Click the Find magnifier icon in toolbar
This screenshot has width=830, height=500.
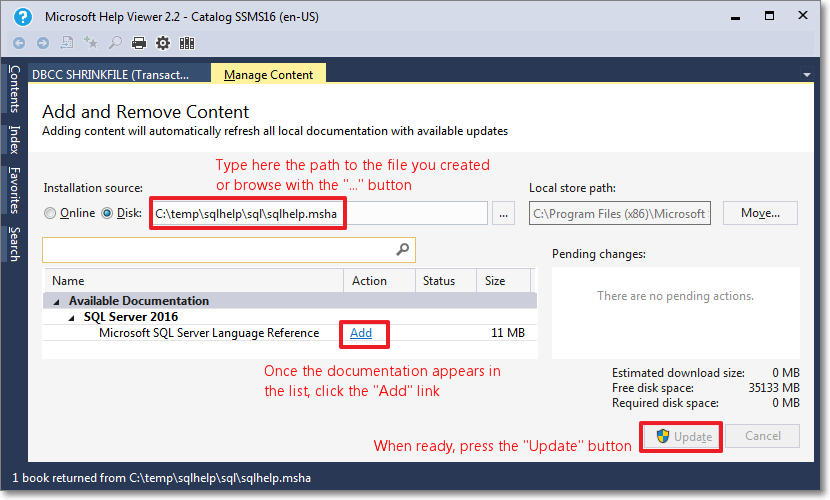pos(115,43)
